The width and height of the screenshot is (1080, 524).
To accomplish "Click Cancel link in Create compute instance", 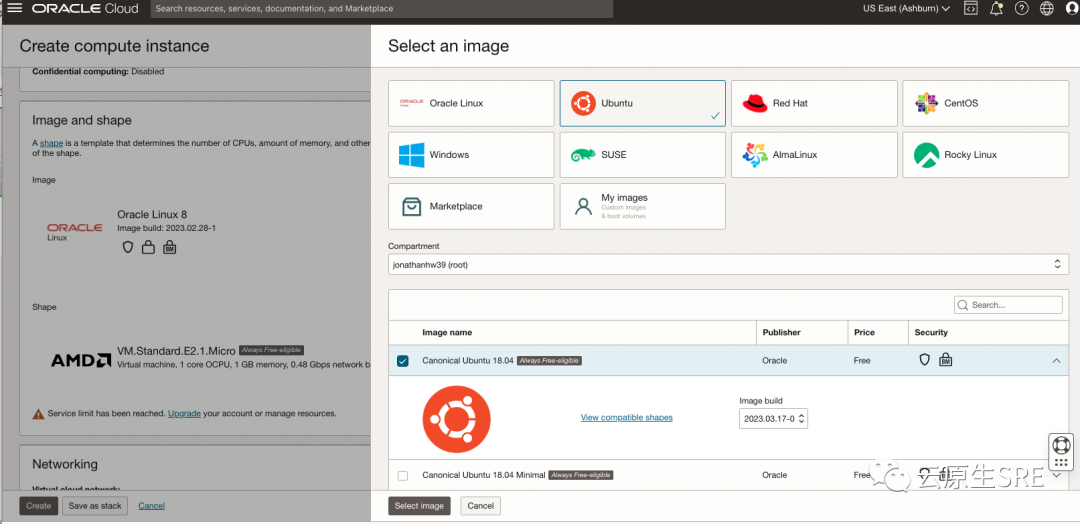I will pos(152,505).
